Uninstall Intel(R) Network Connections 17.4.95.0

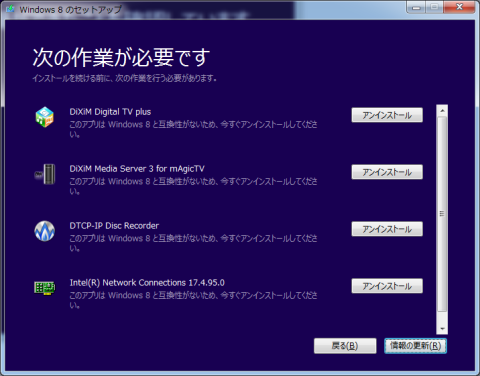pos(387,286)
